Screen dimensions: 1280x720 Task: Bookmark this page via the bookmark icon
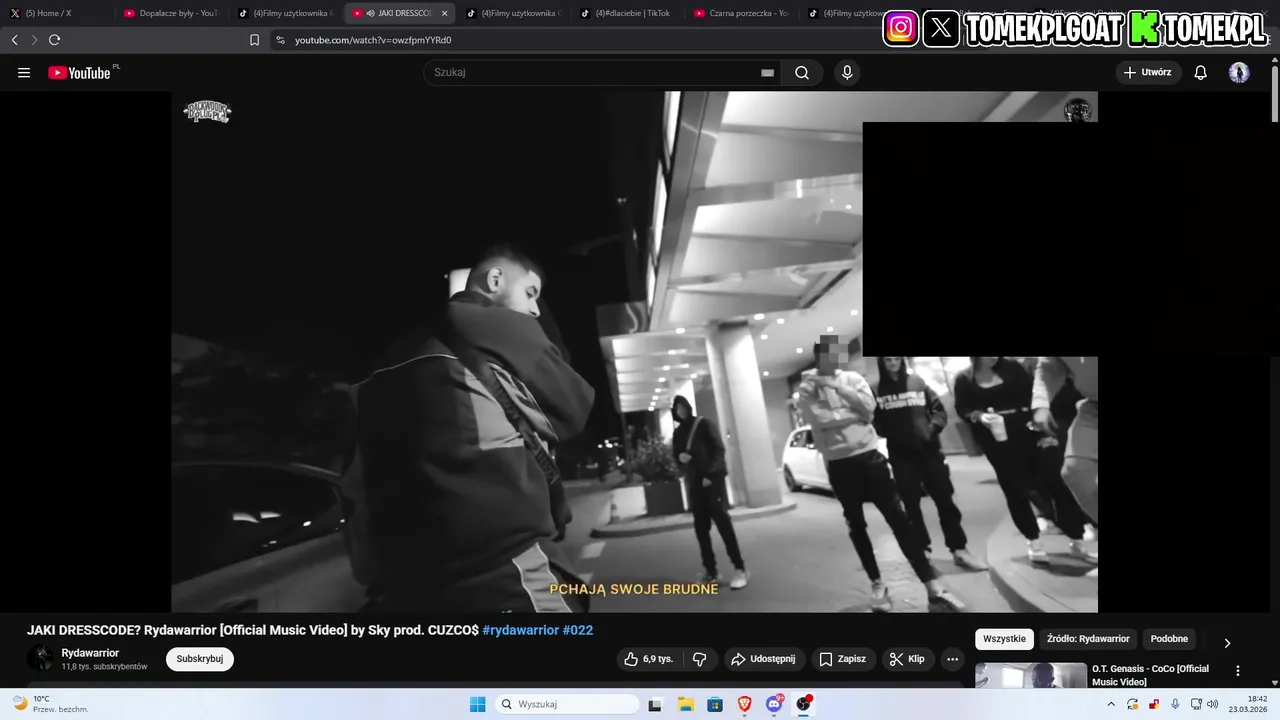[x=254, y=40]
